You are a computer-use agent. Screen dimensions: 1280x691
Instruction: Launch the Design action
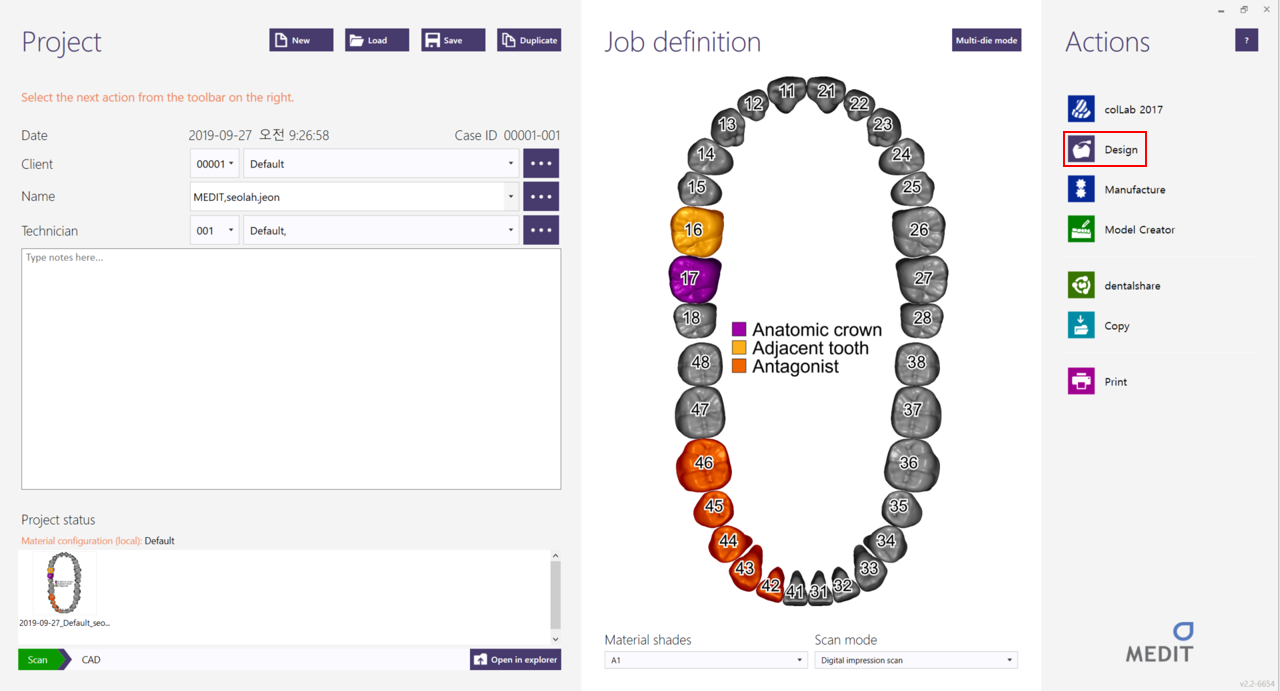1105,150
